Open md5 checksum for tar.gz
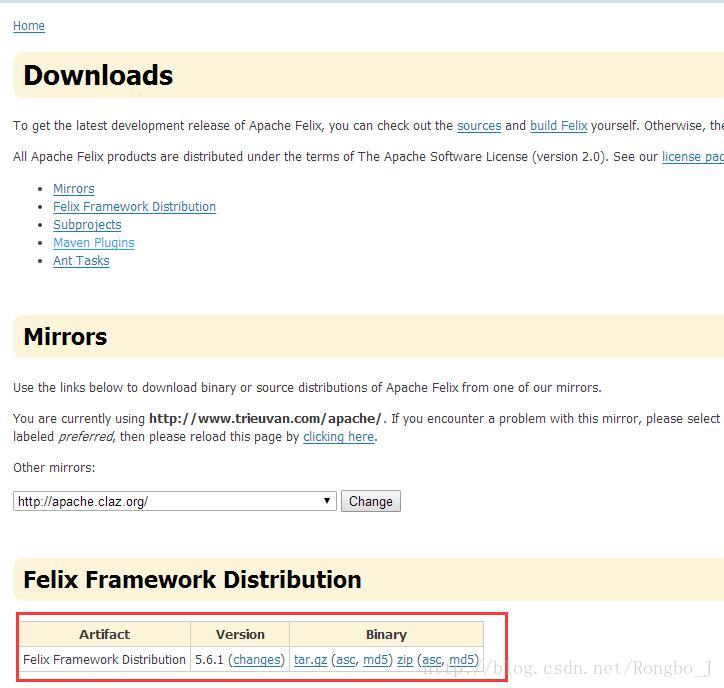 375,659
